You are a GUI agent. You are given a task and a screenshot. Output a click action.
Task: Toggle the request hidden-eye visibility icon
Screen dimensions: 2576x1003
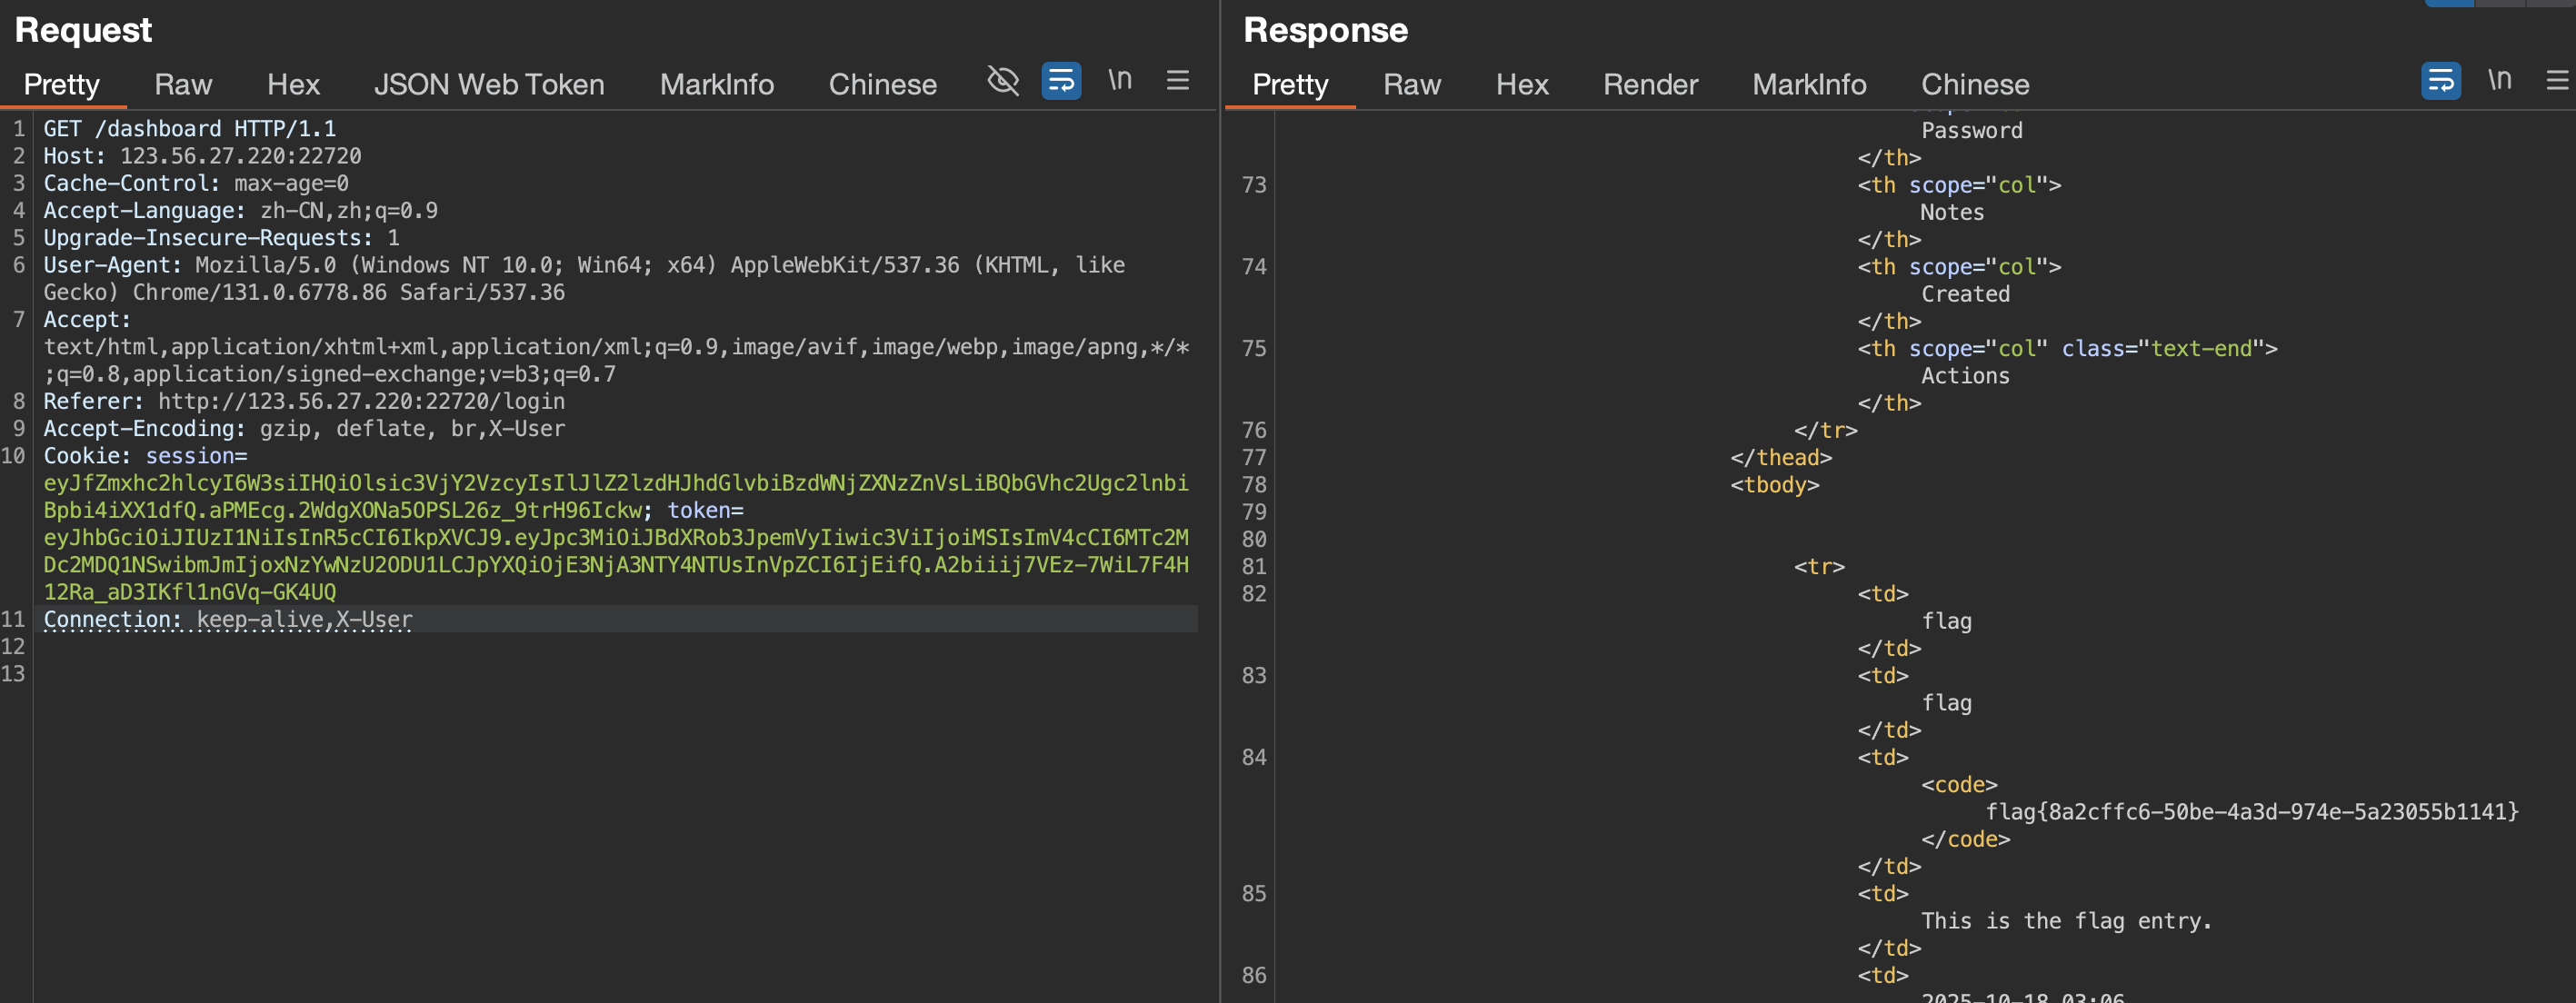click(1003, 81)
